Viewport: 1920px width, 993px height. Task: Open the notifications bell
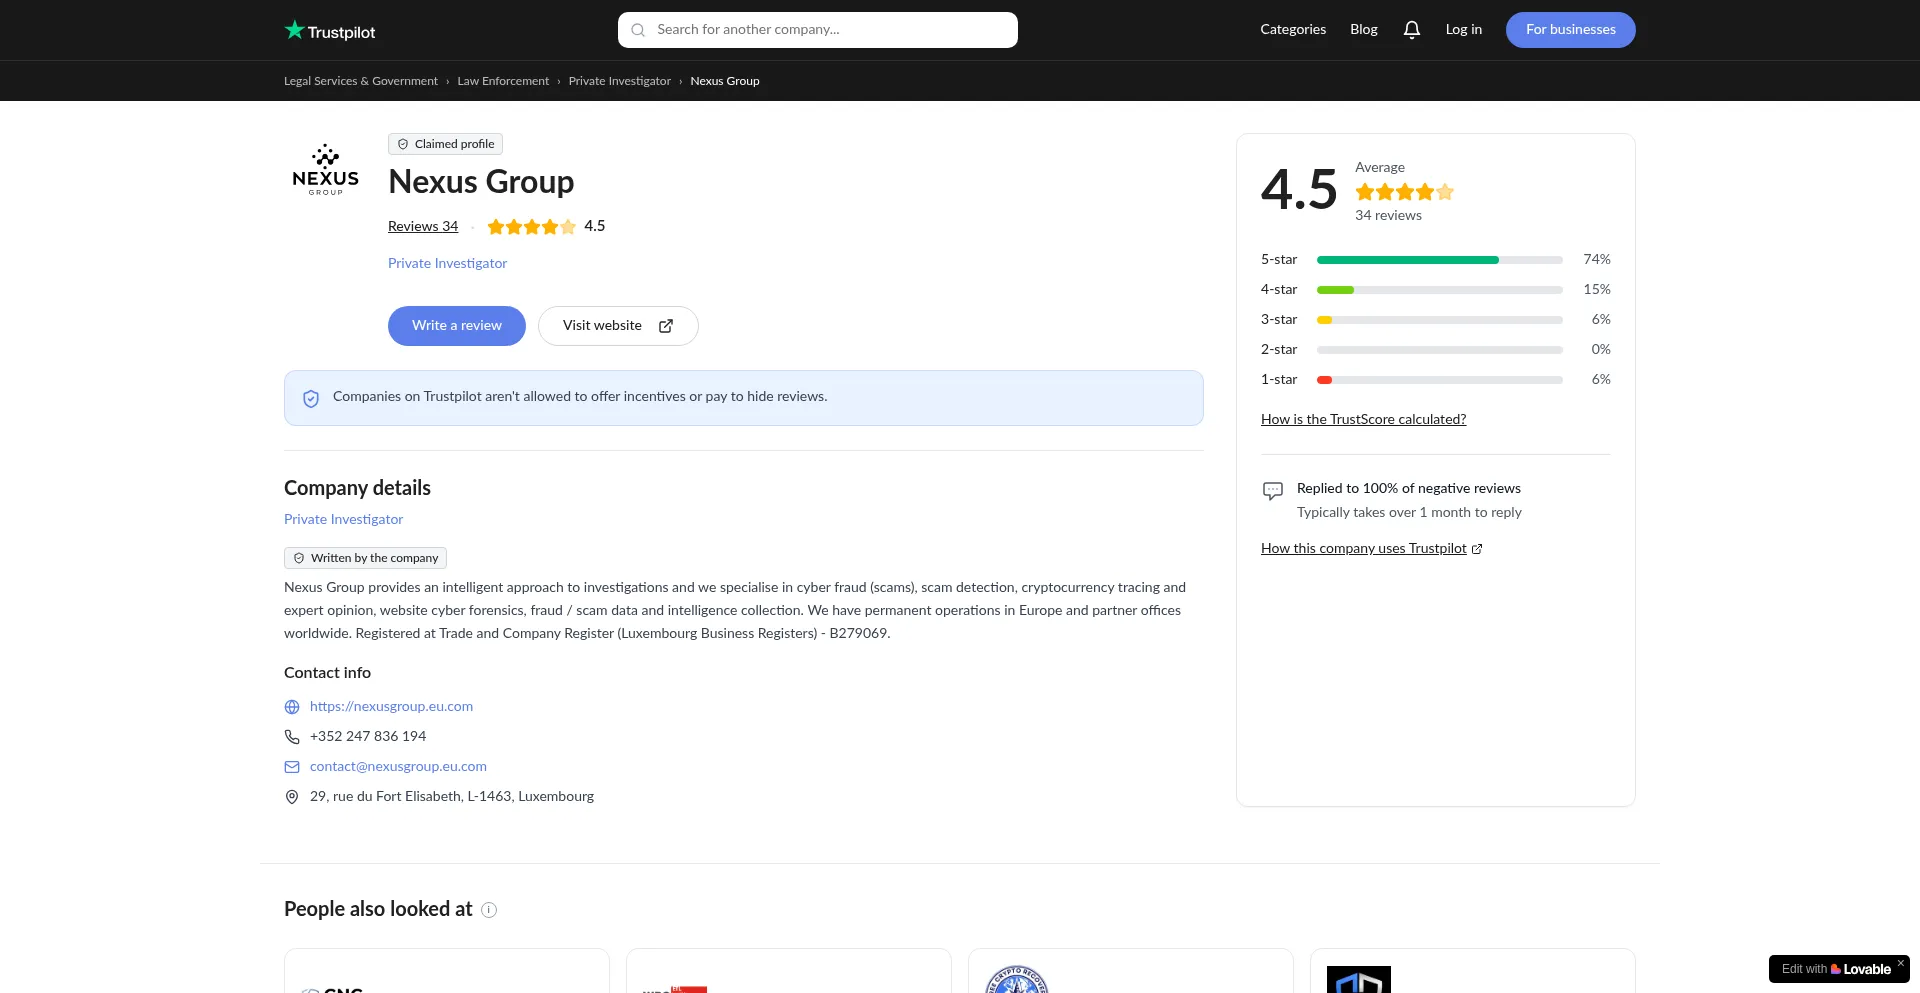click(x=1411, y=30)
